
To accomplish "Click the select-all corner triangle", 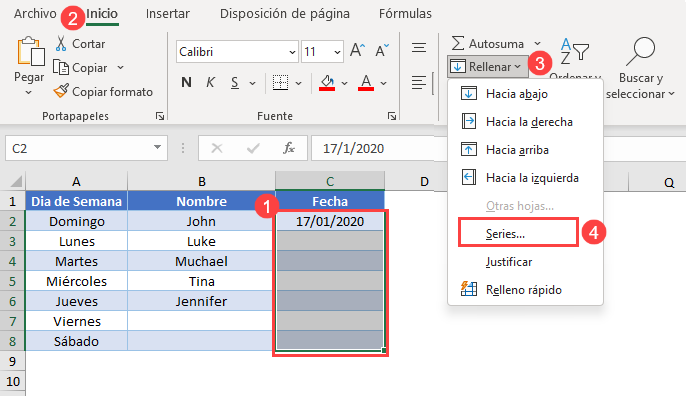I will pyautogui.click(x=16, y=181).
